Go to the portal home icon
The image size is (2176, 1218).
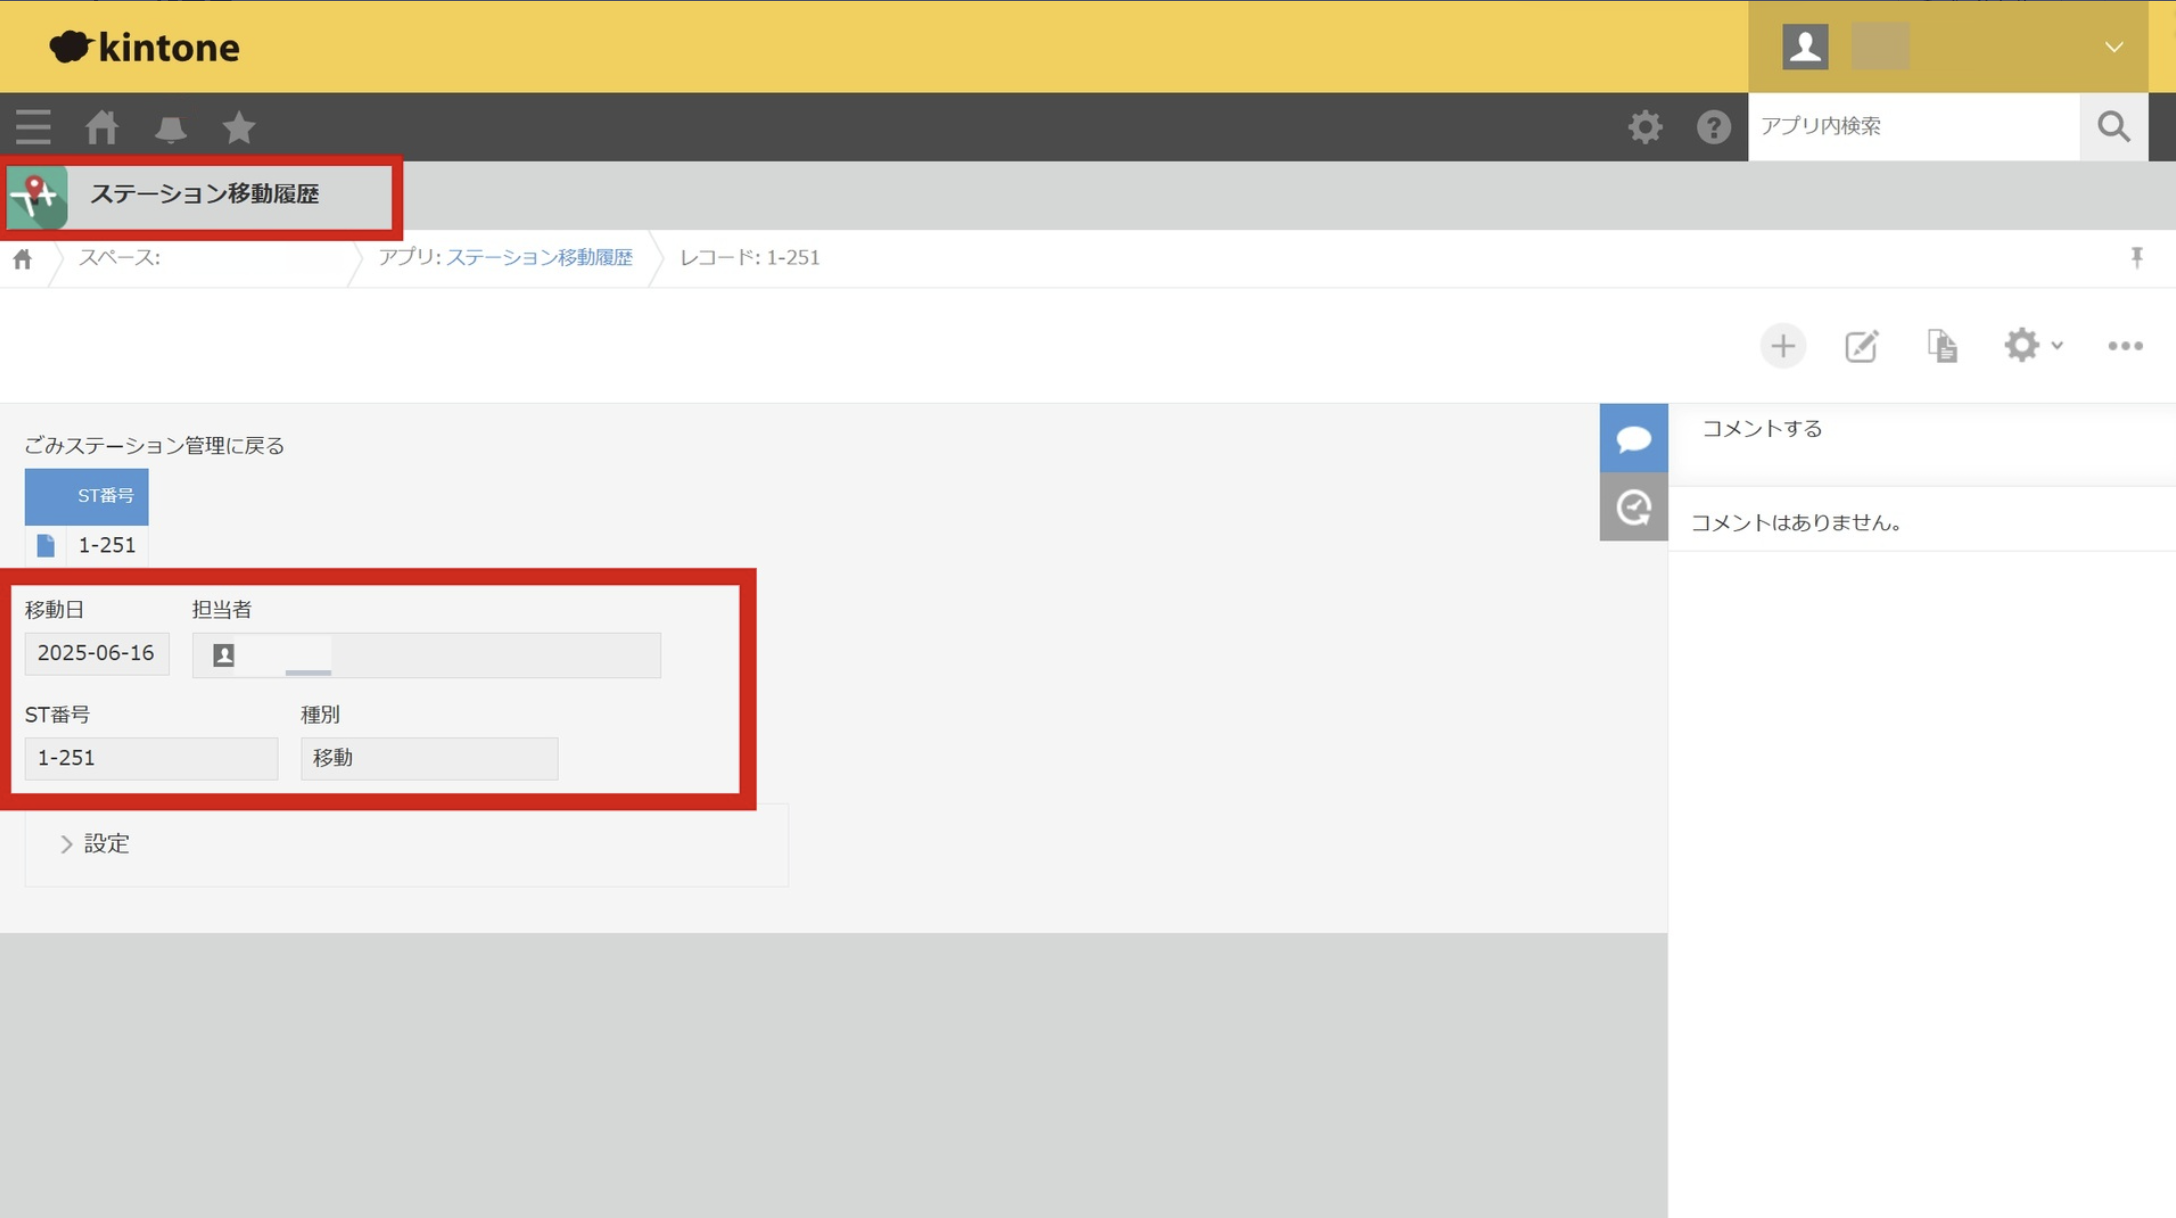[x=102, y=127]
